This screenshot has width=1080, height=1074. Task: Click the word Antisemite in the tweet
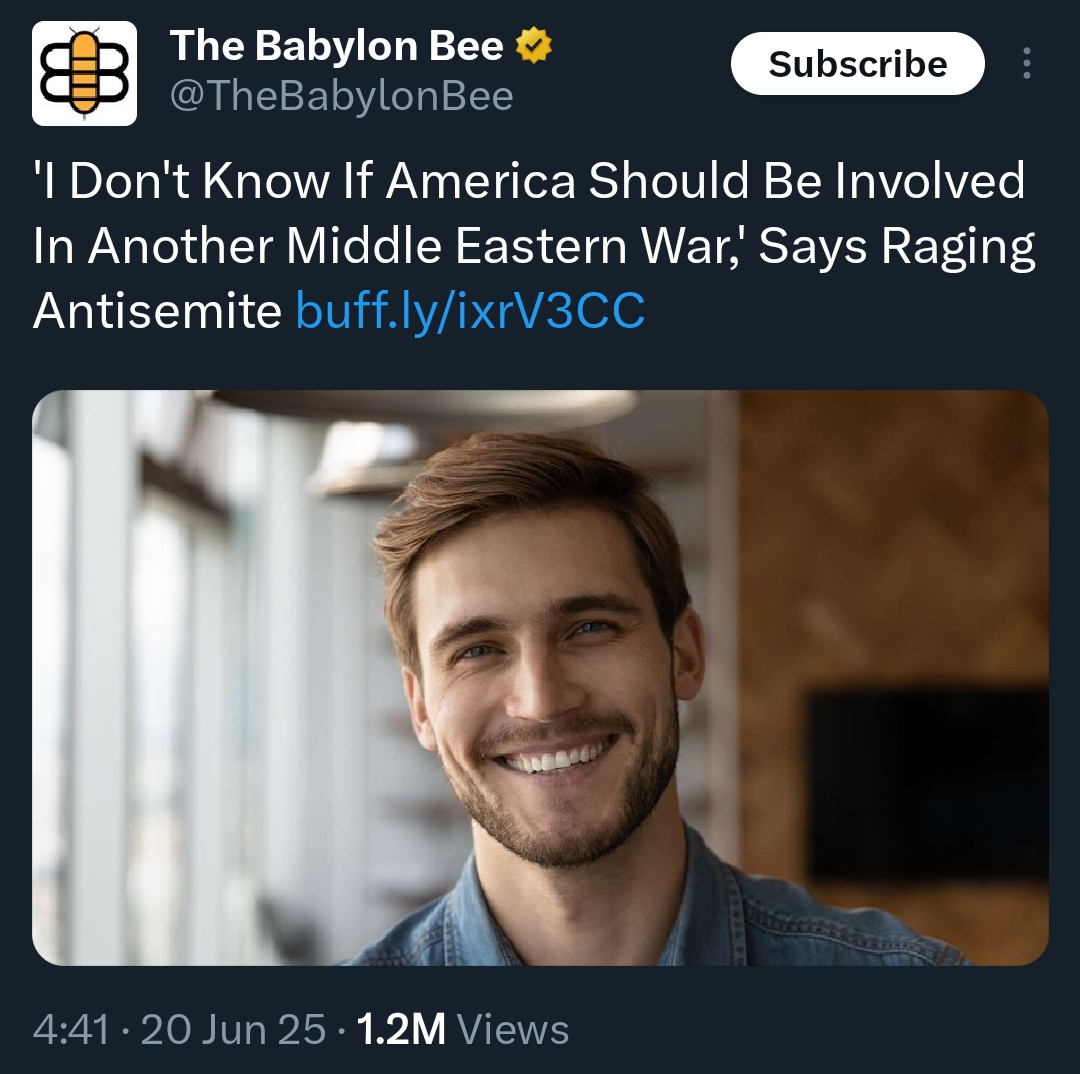coord(157,311)
